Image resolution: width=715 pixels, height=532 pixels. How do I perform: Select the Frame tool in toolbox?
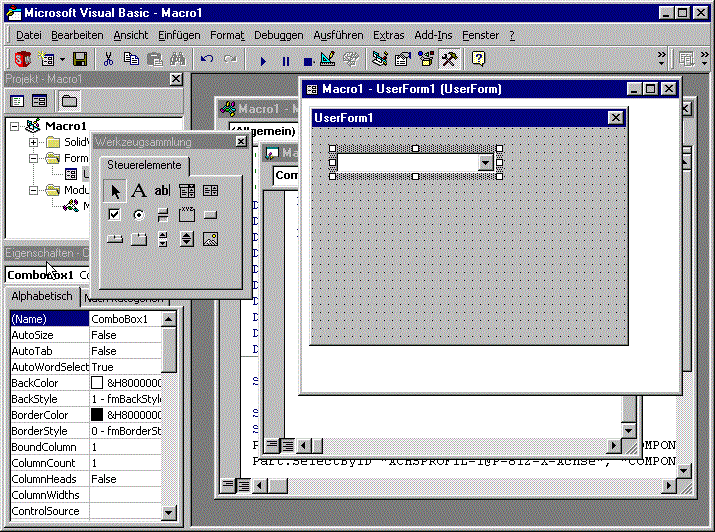tap(187, 215)
